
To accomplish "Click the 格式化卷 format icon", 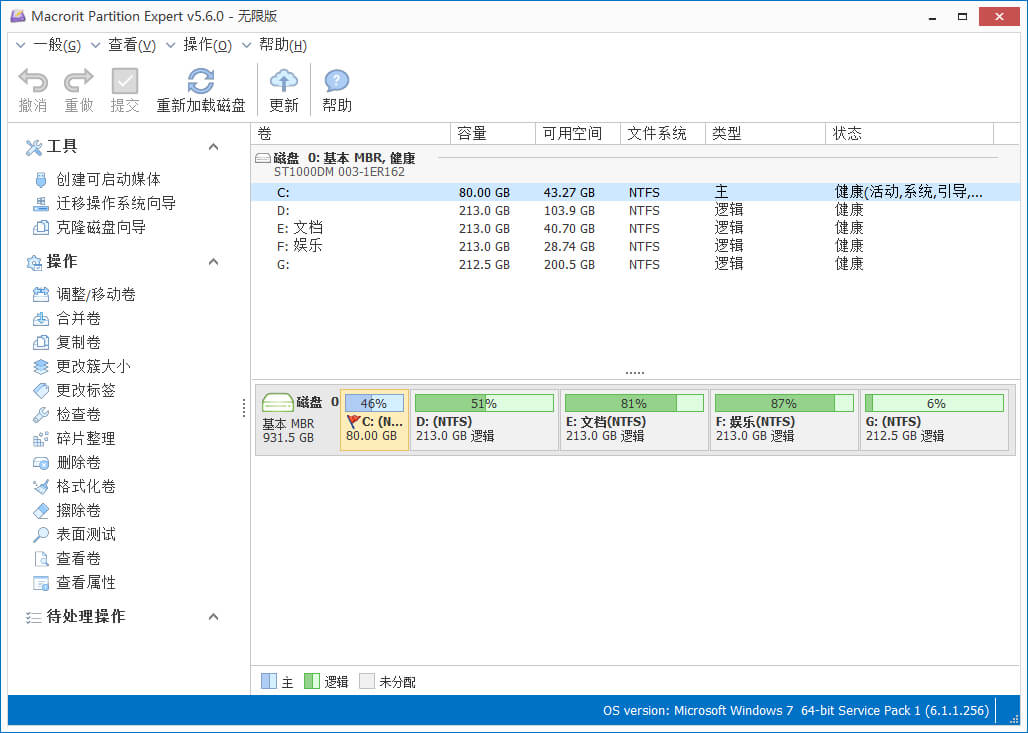I will (41, 486).
